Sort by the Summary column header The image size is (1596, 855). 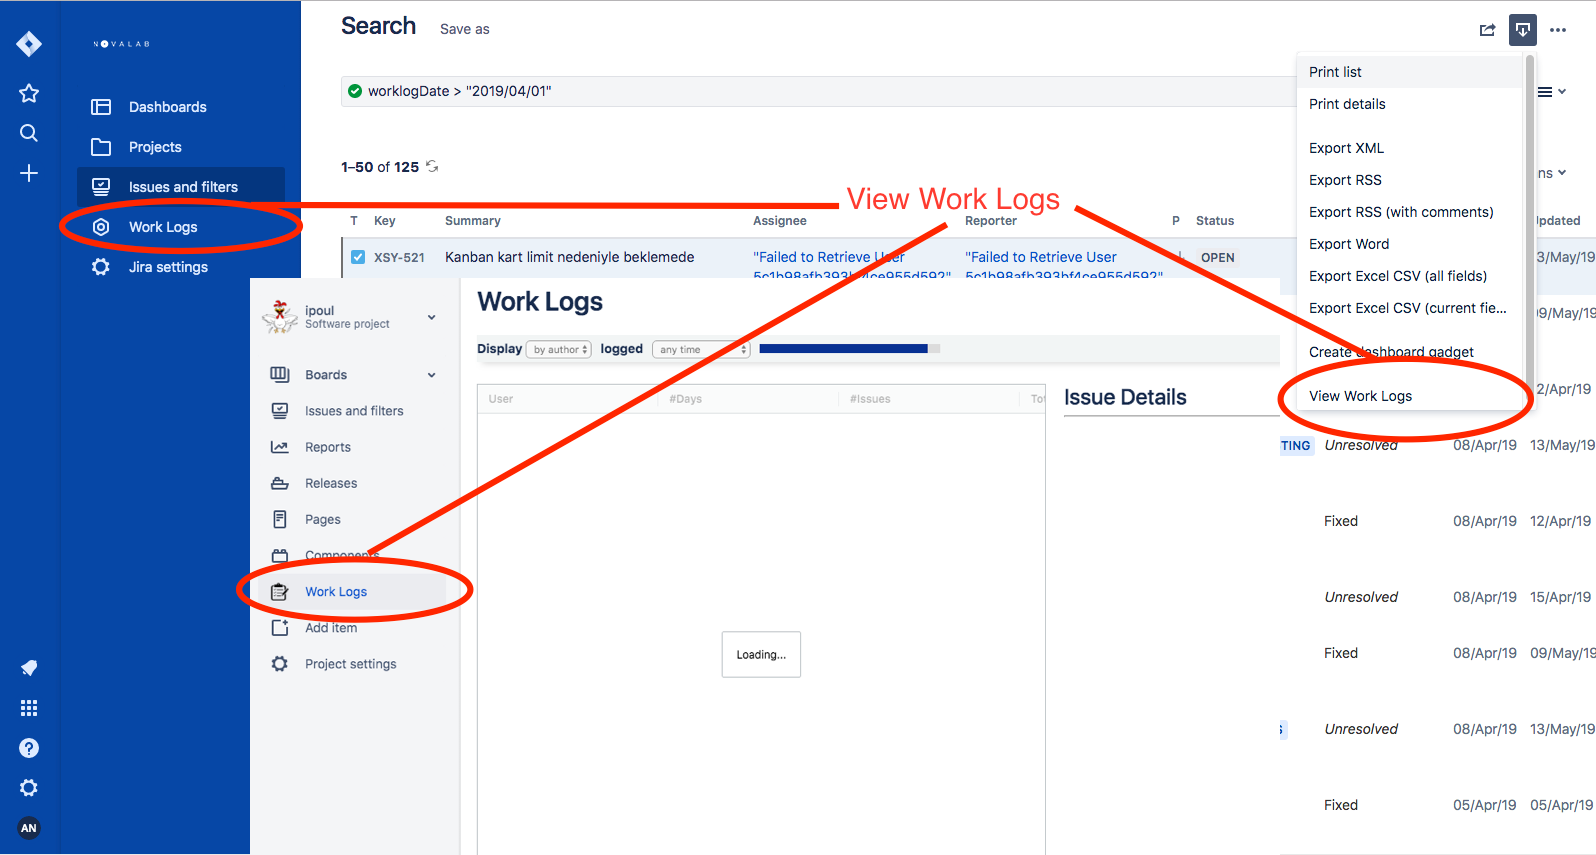(473, 221)
